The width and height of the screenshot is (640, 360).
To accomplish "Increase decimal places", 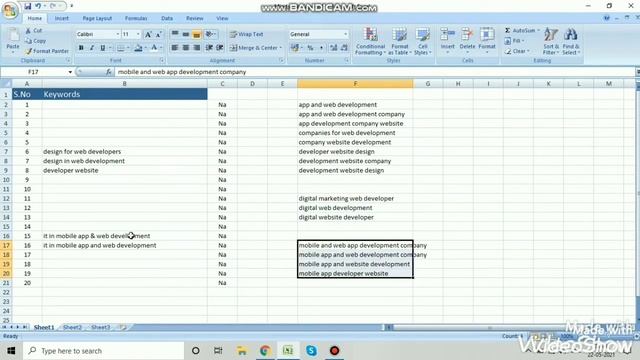I will coord(333,48).
